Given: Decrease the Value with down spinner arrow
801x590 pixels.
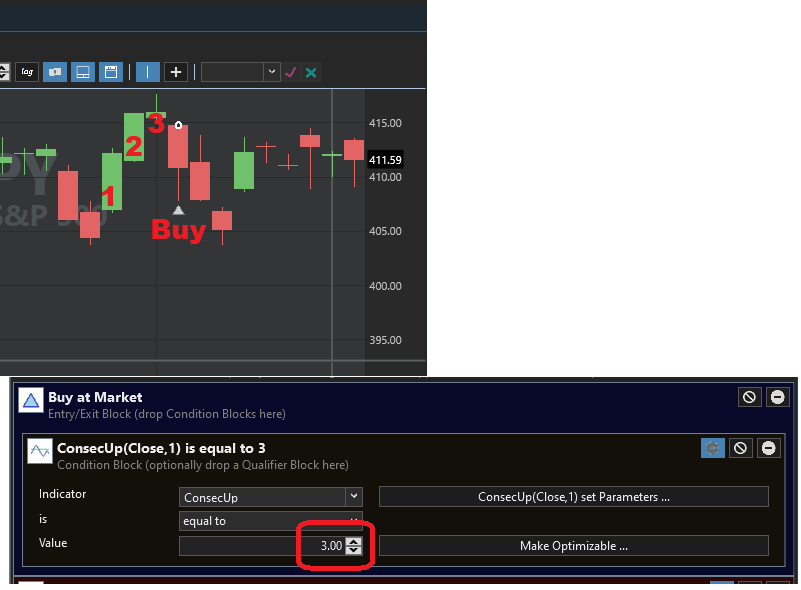Looking at the screenshot, I should (354, 550).
